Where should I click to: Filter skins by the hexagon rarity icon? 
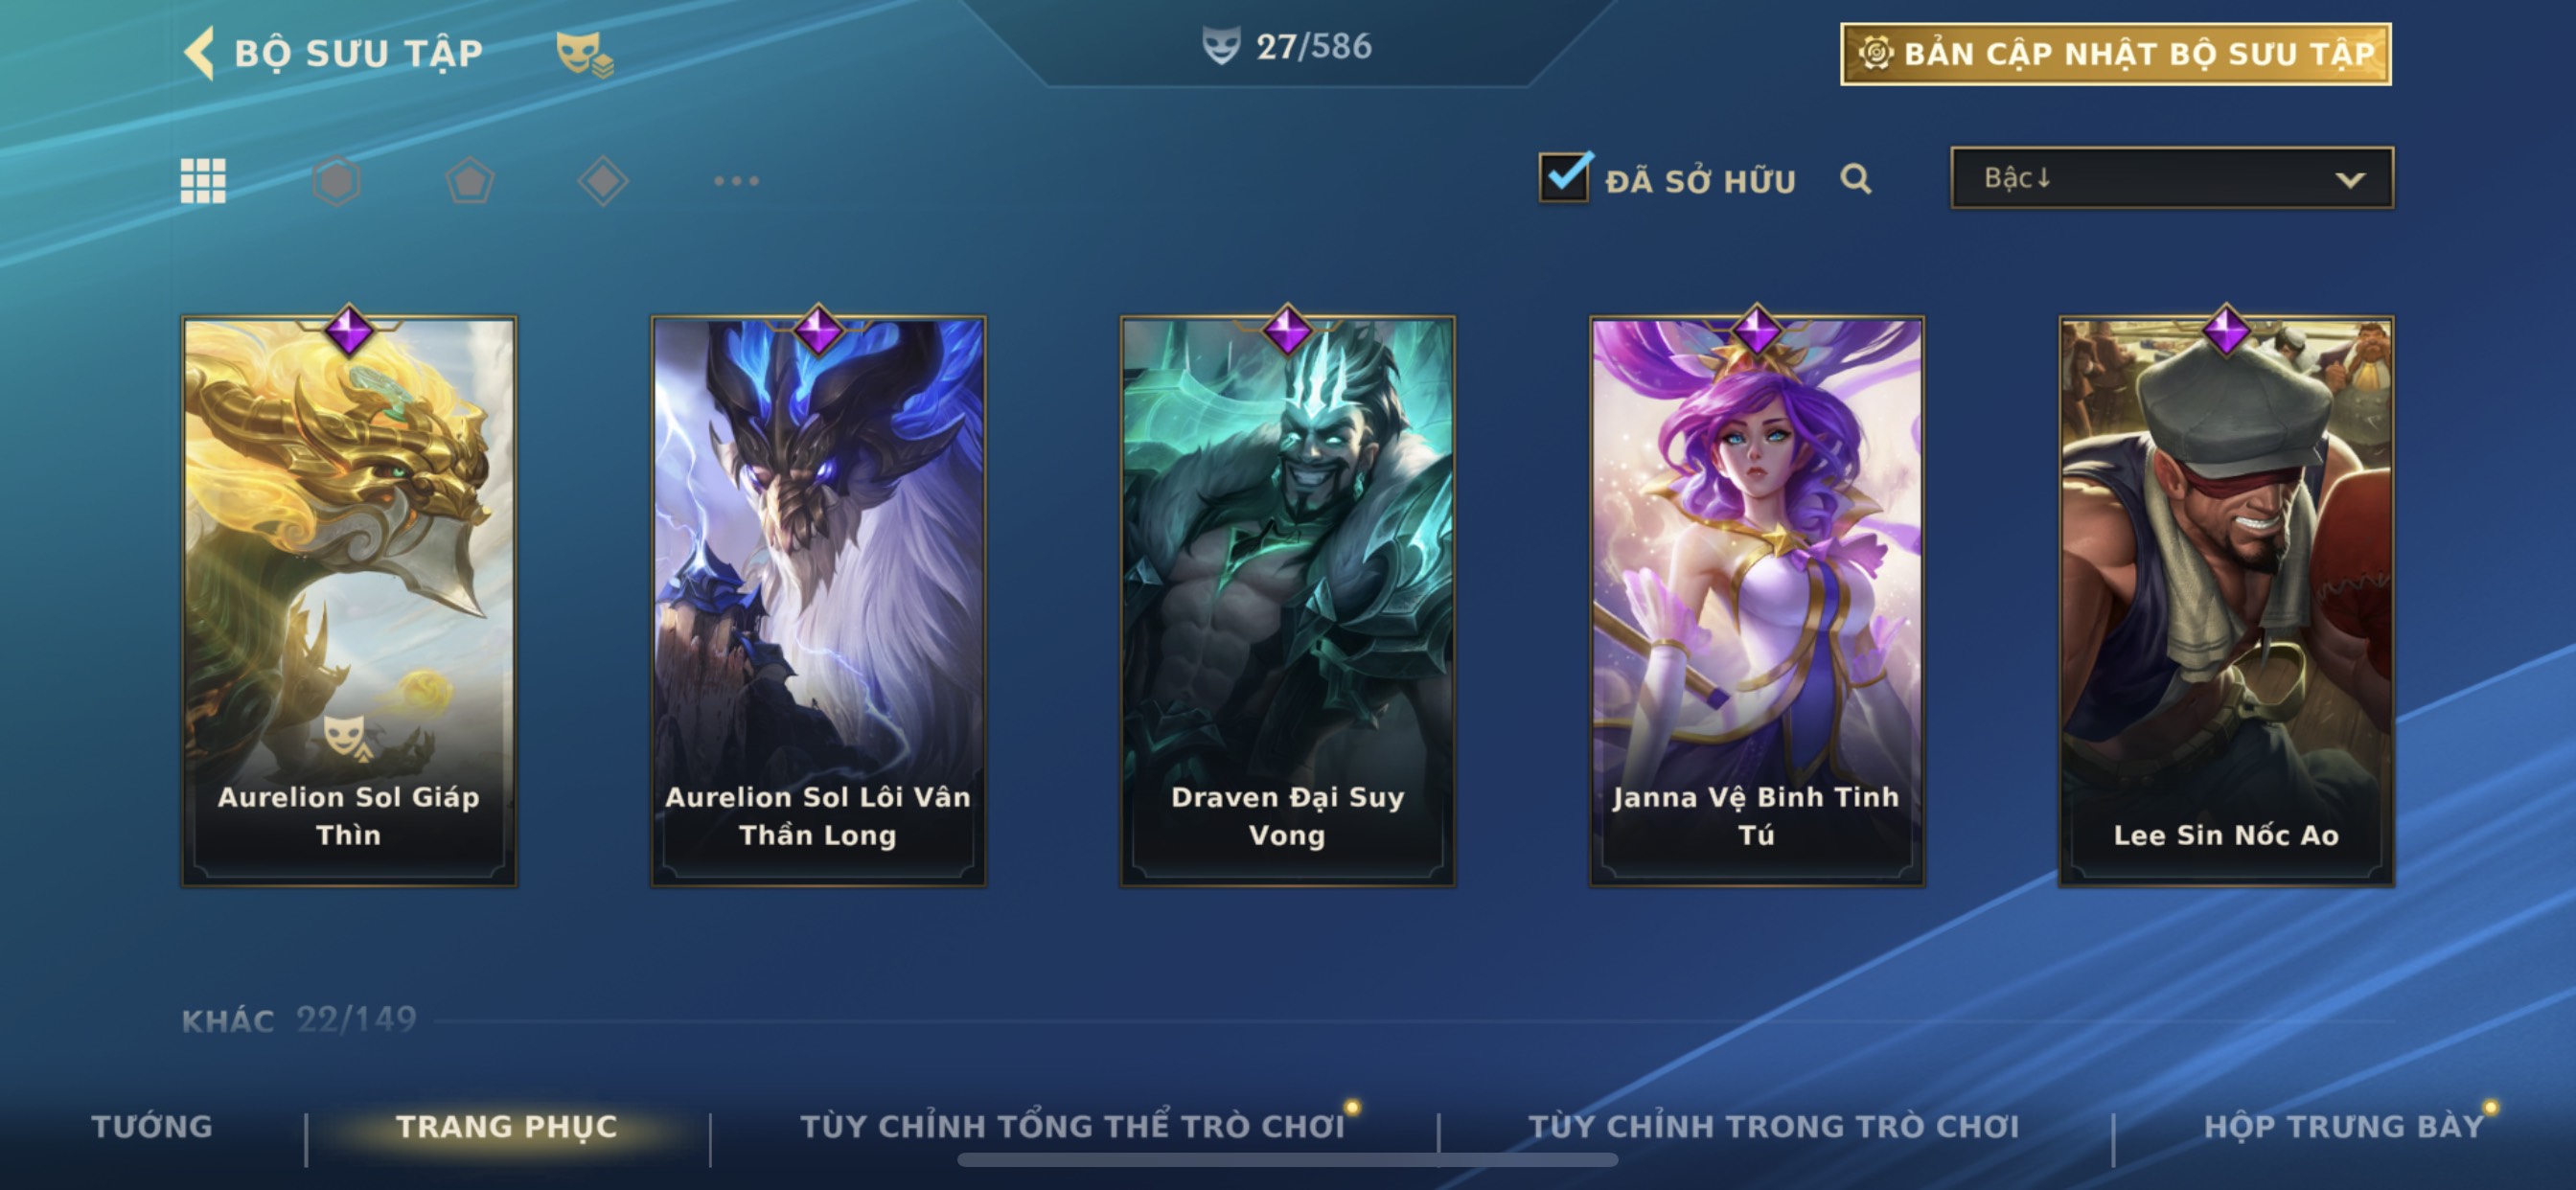(336, 181)
